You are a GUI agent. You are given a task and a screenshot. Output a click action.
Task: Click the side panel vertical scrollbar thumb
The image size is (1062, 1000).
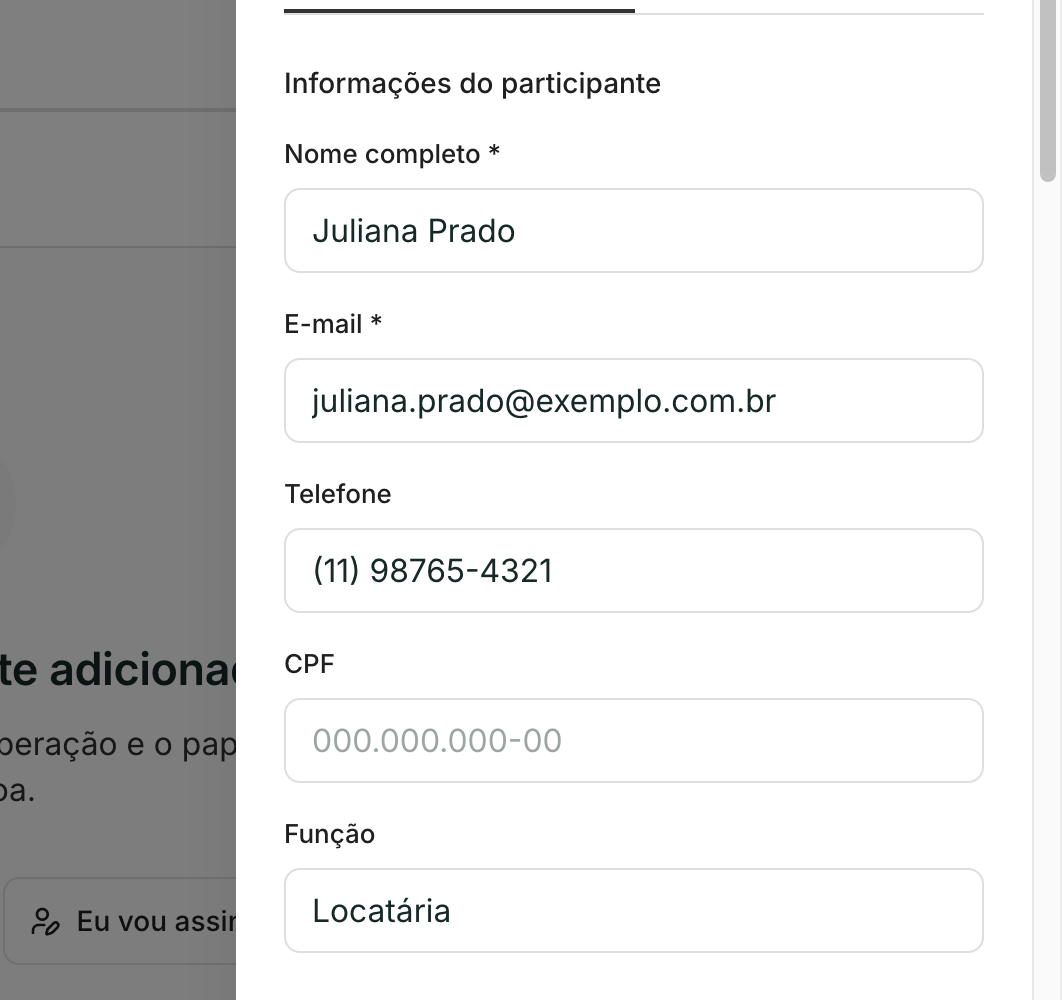[x=1048, y=91]
